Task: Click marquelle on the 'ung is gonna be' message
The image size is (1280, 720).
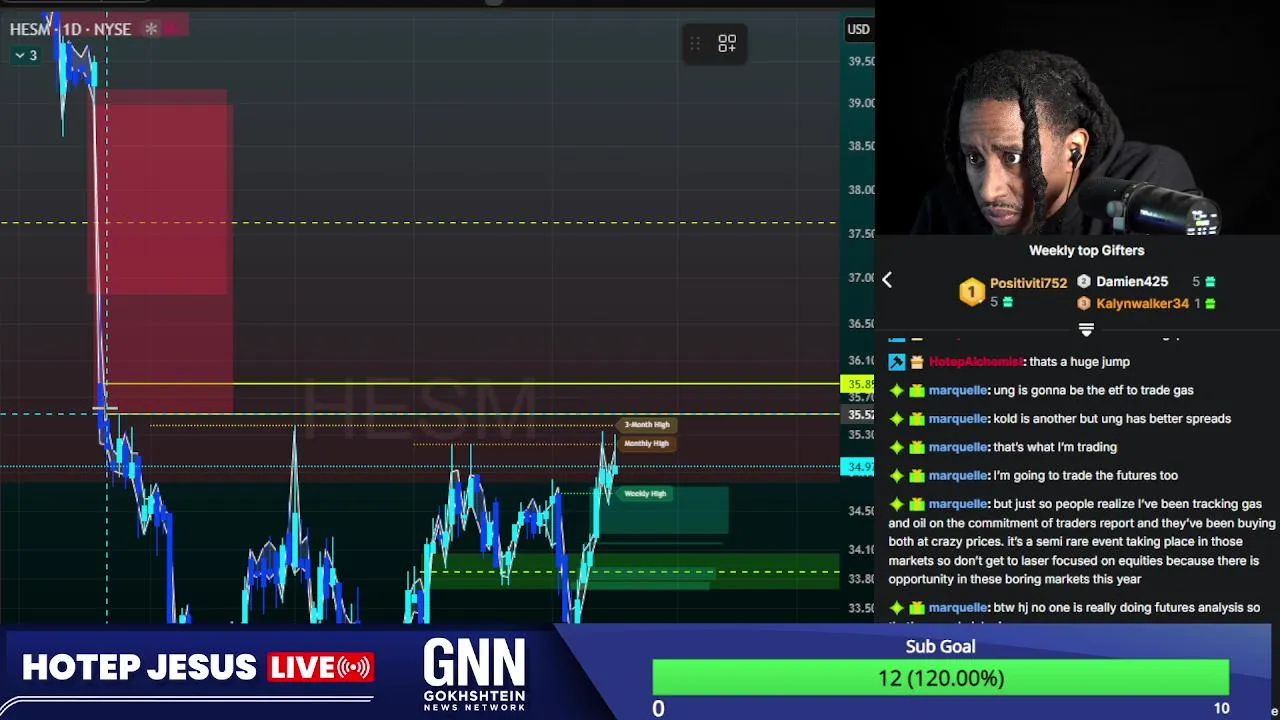Action: pyautogui.click(x=958, y=390)
